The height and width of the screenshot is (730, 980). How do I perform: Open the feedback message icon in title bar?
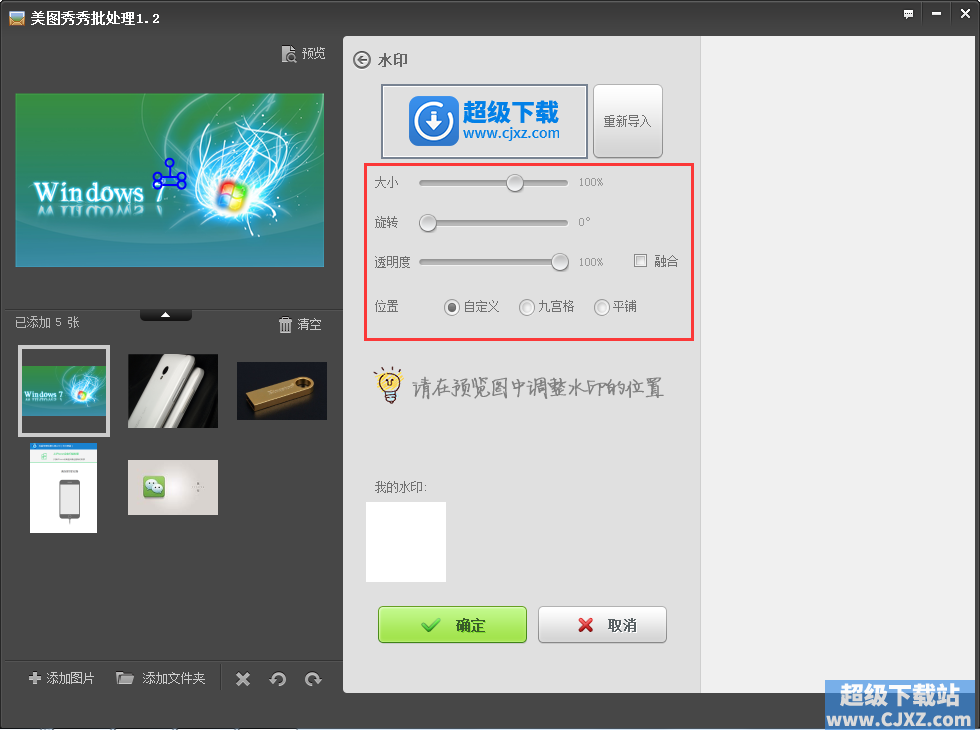click(908, 14)
